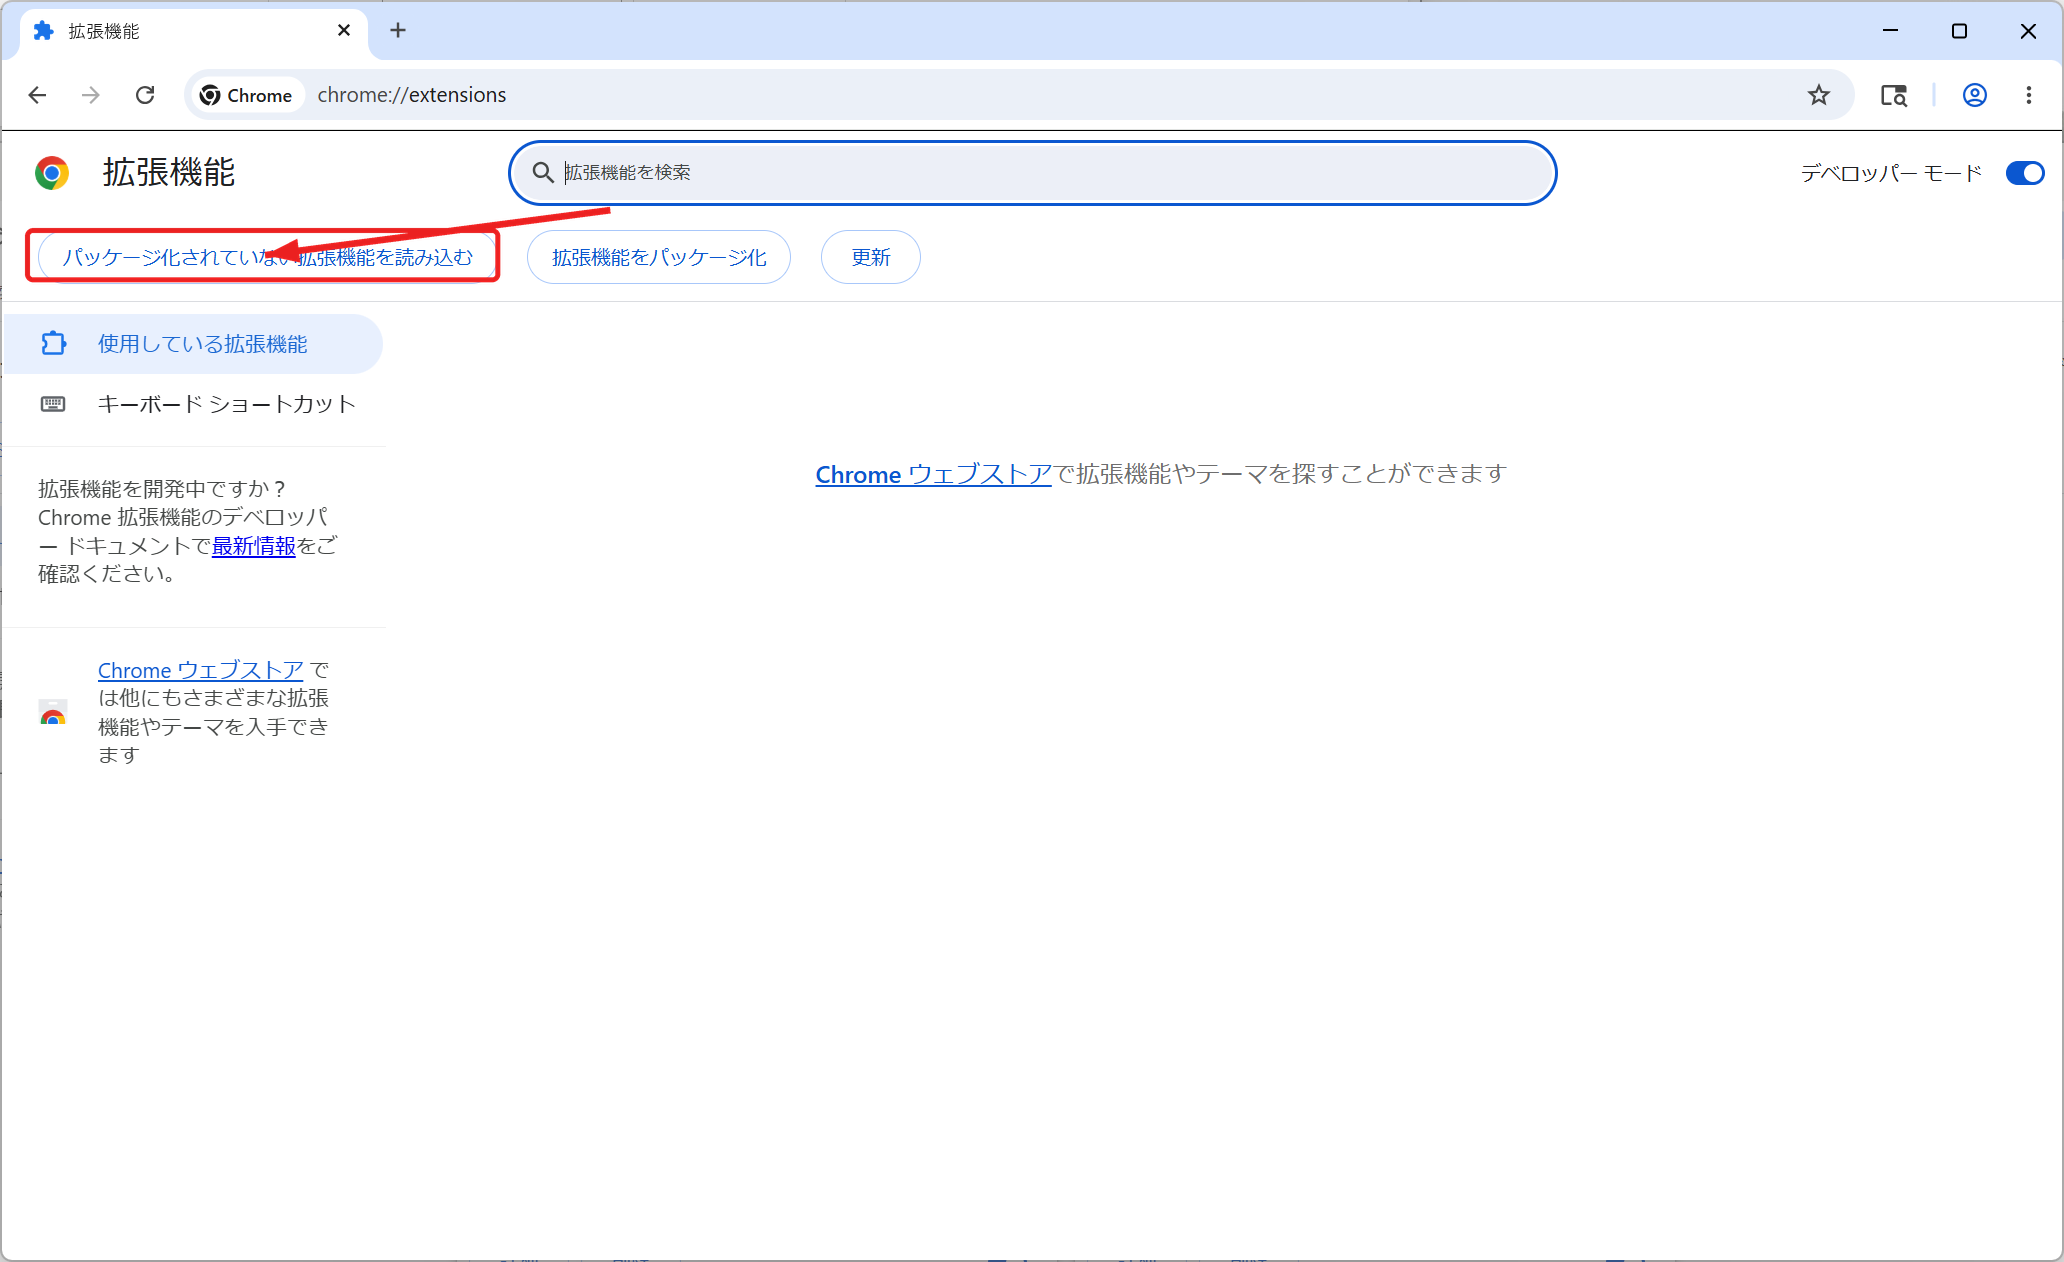The height and width of the screenshot is (1262, 2064).
Task: Toggle デベロッパー モード switch off
Action: (2025, 173)
